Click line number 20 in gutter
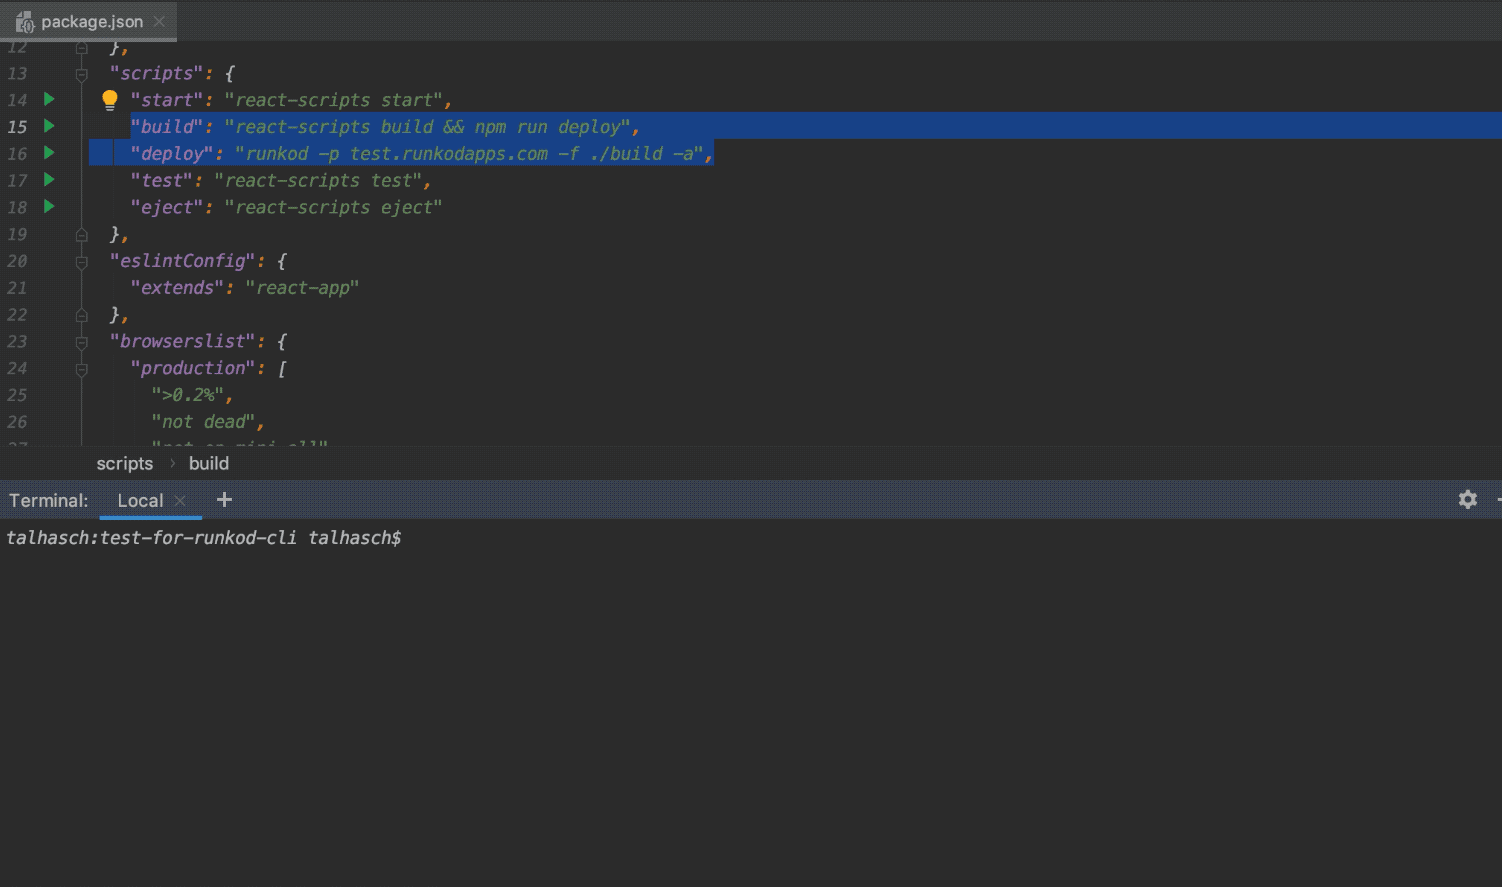This screenshot has width=1502, height=887. pos(18,261)
